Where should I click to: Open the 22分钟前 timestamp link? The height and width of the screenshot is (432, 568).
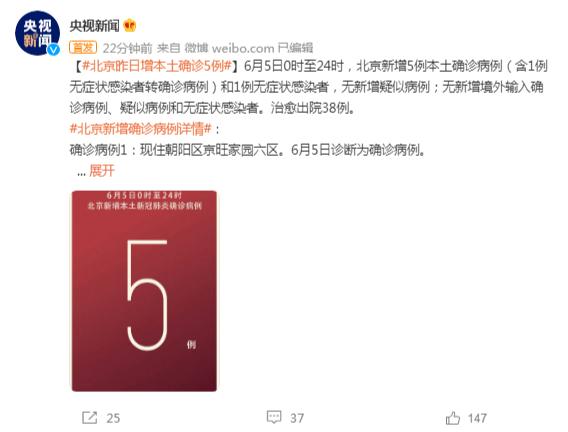coord(127,48)
